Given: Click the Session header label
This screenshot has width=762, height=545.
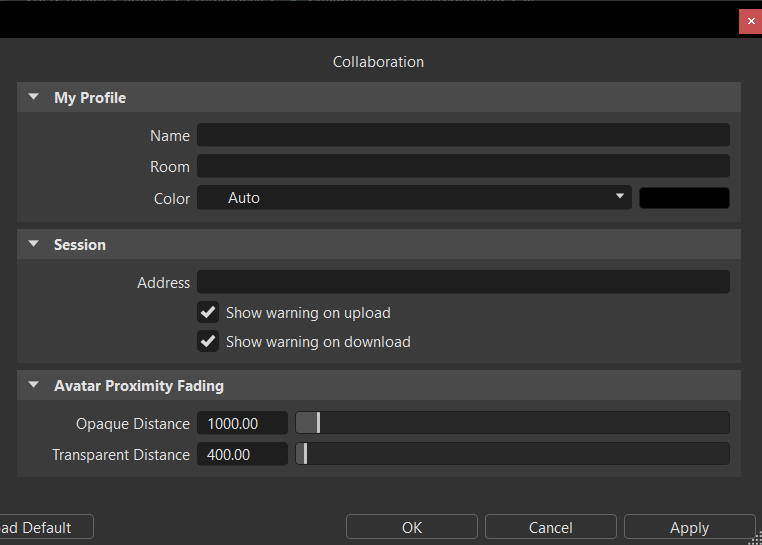Looking at the screenshot, I should tap(80, 245).
